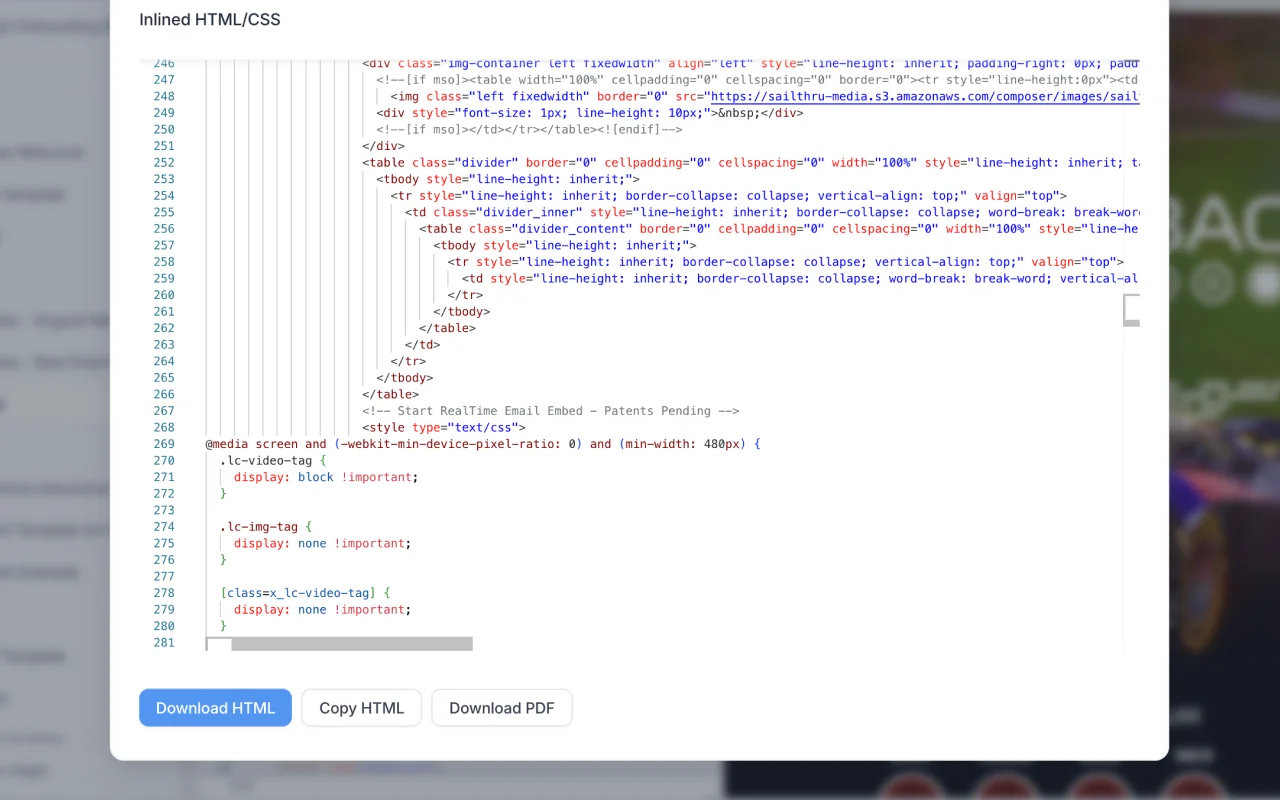Click the '</td>' tag on line 263

423,345
